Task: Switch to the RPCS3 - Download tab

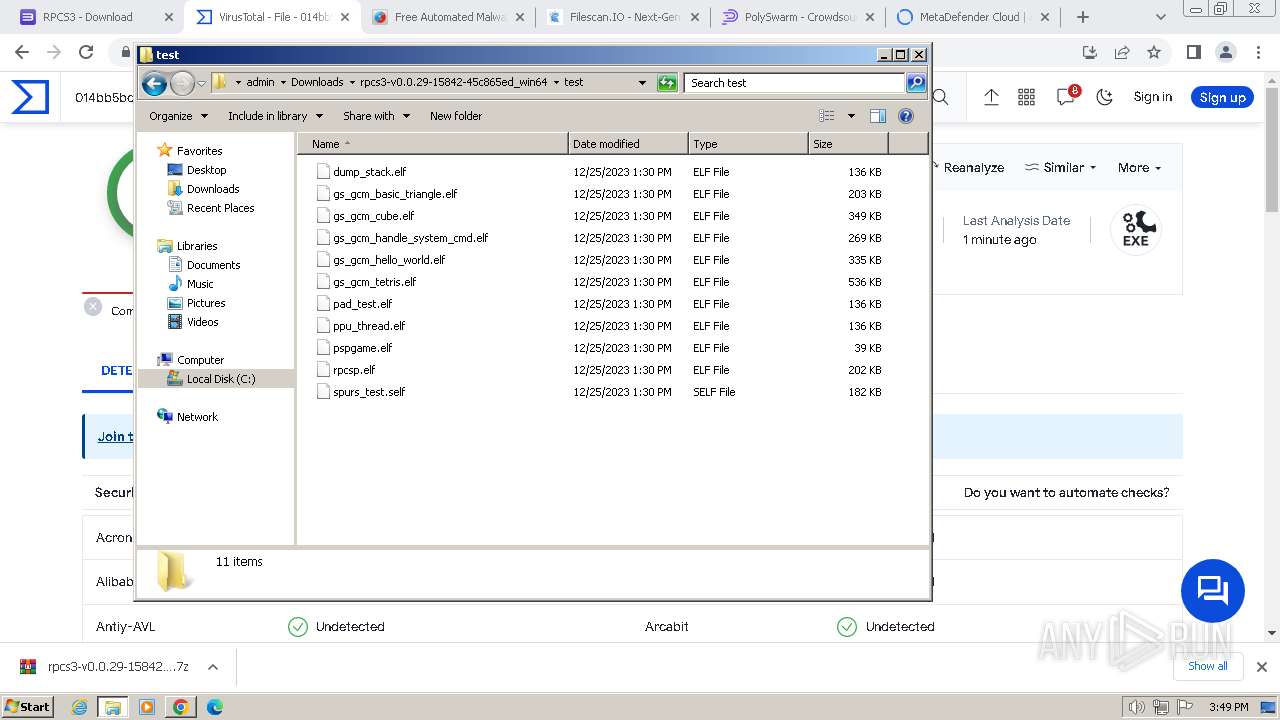Action: click(x=97, y=17)
